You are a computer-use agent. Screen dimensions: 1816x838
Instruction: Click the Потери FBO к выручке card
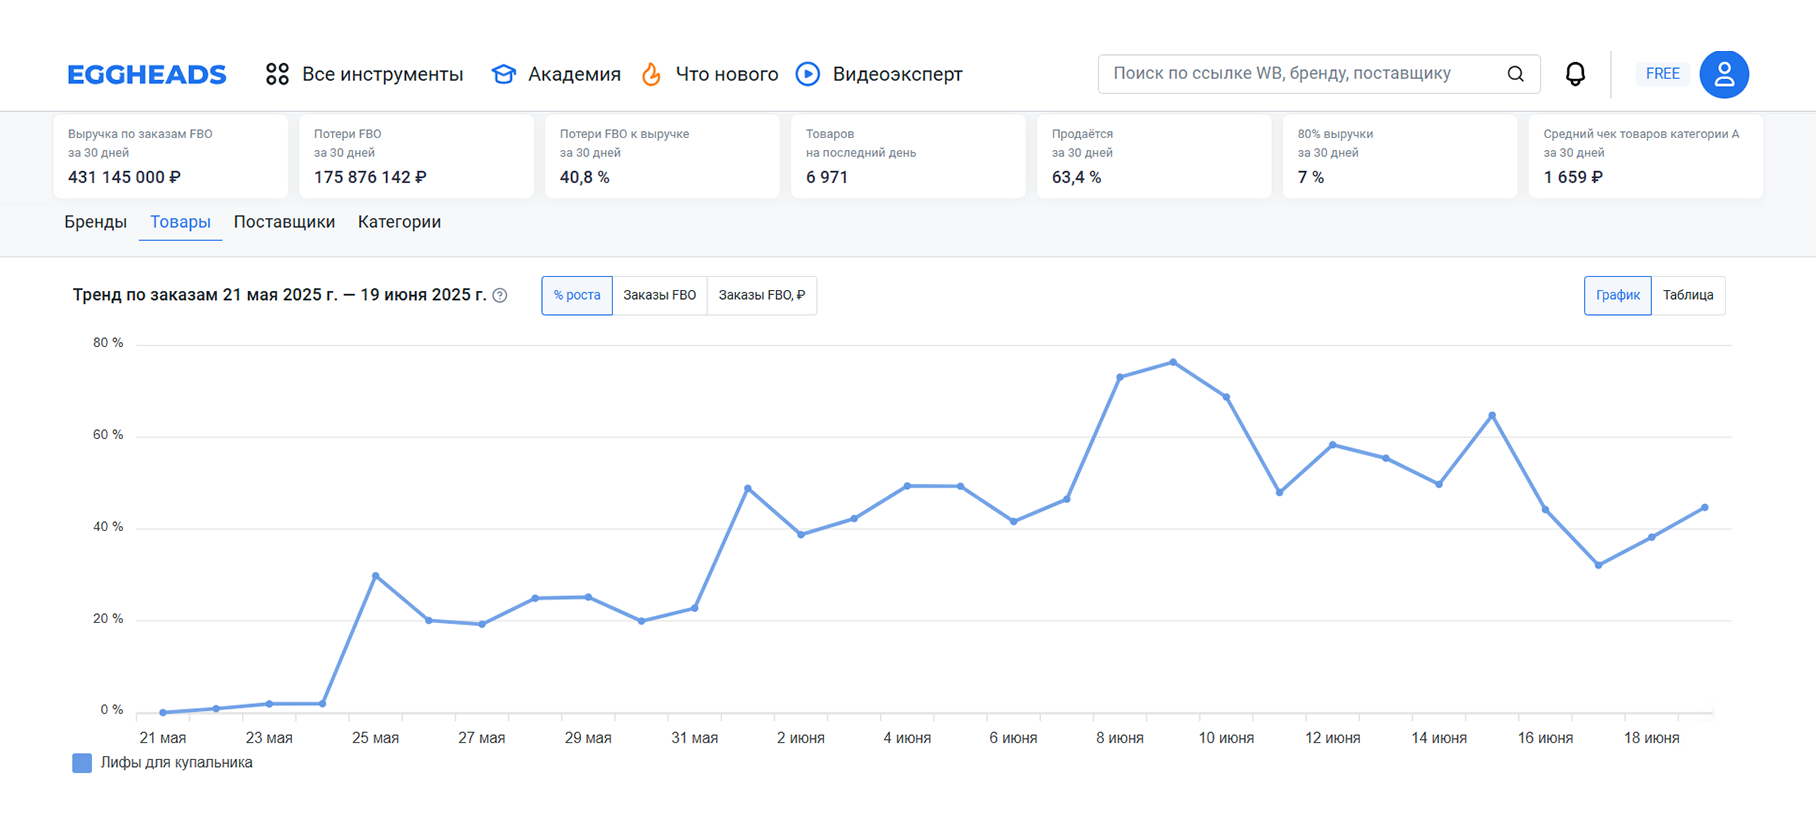[x=662, y=156]
